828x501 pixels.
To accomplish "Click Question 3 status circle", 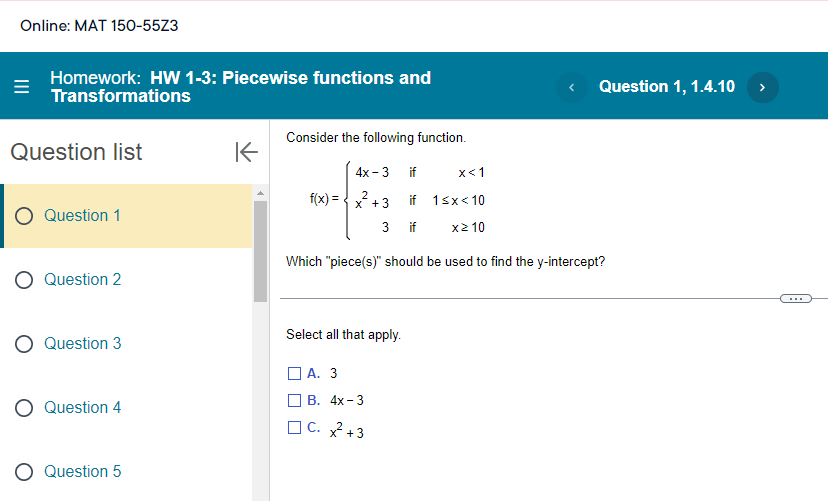I will click(x=24, y=344).
